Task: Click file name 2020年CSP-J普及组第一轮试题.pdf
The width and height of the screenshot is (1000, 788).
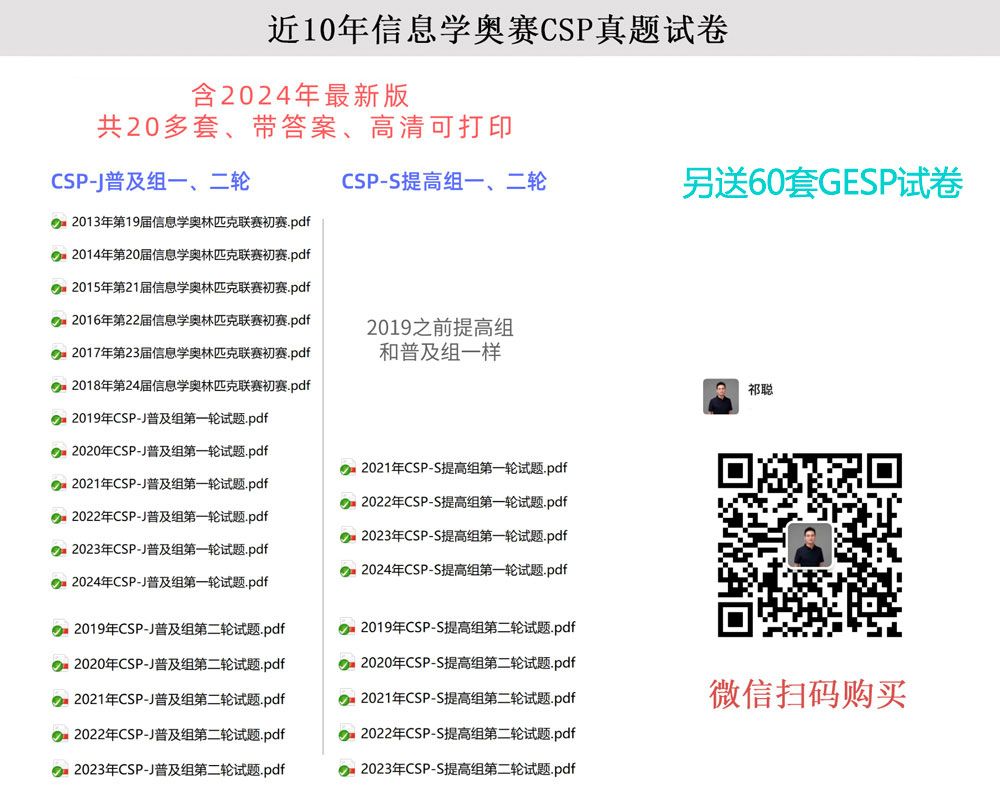Action: [170, 451]
